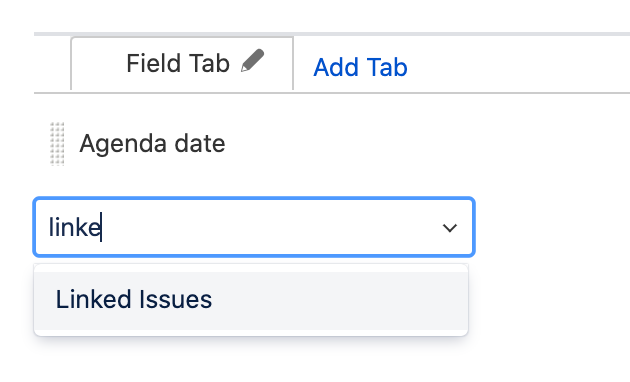The image size is (630, 382).
Task: Toggle the combo box dropdown arrow
Action: pyautogui.click(x=450, y=228)
